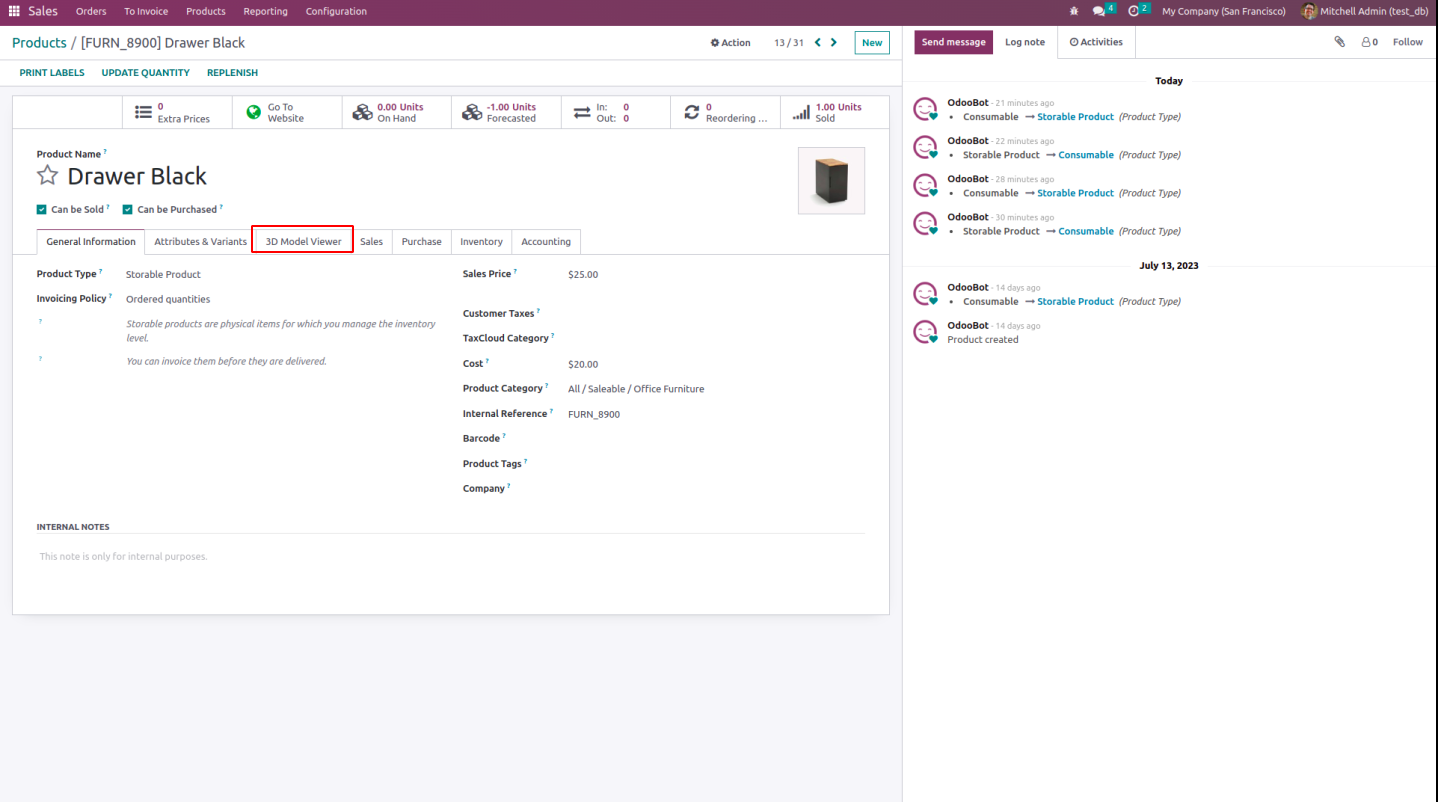Click the attachments paperclip icon
This screenshot has width=1438, height=802.
(x=1339, y=42)
